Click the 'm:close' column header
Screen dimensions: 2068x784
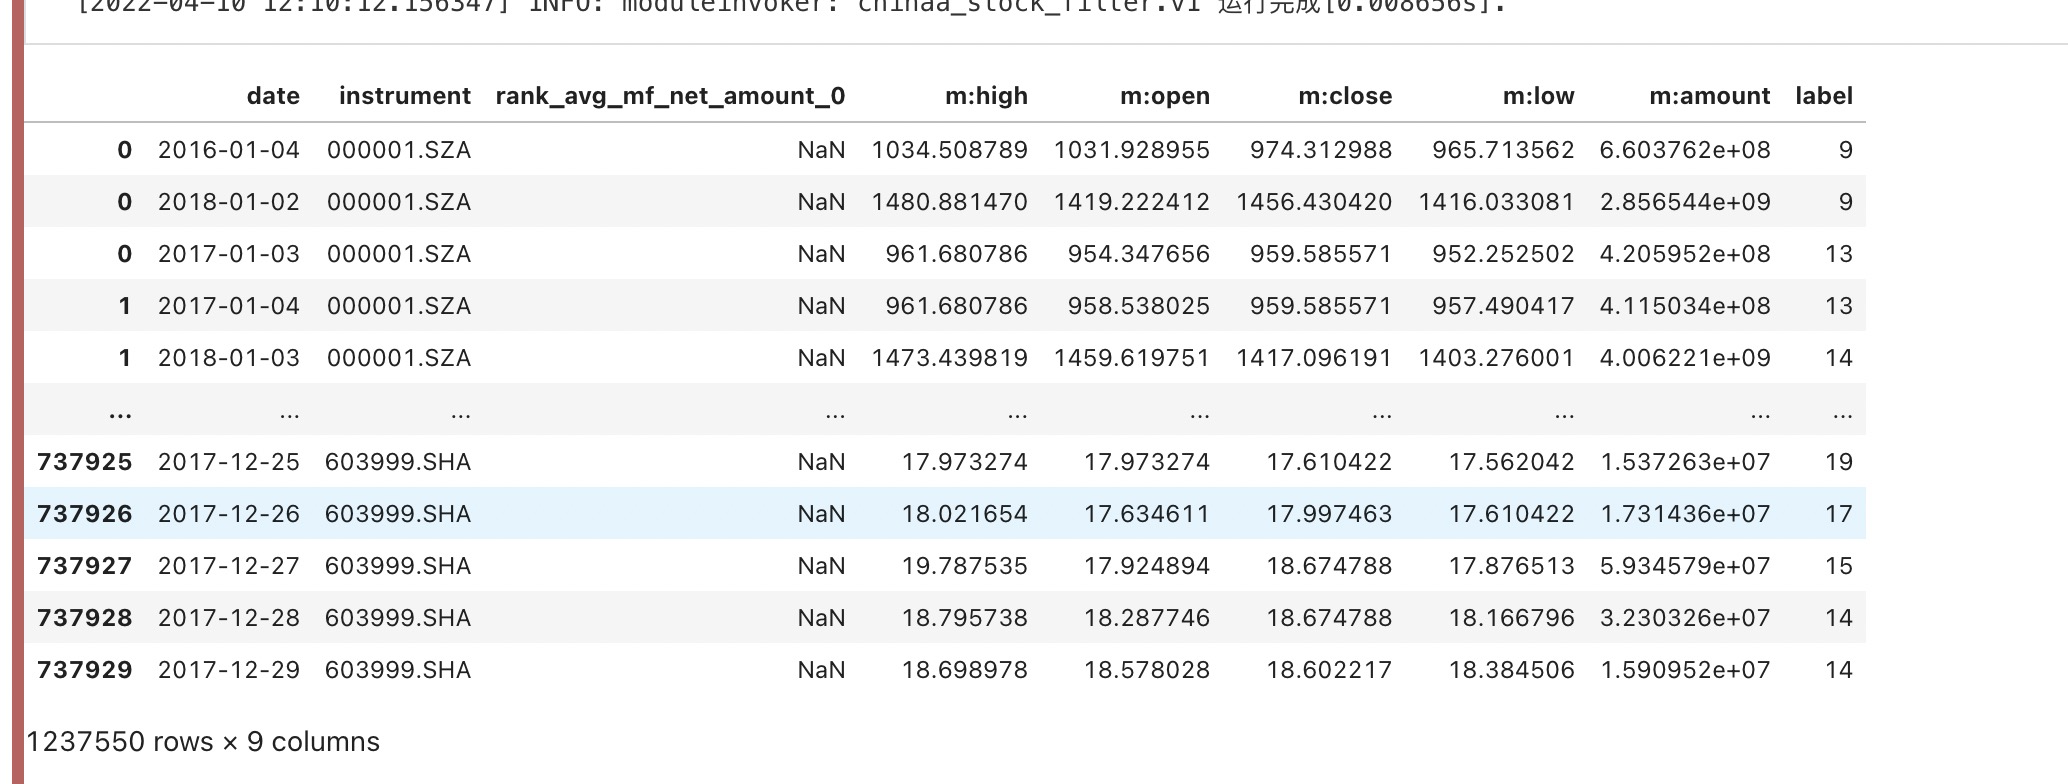1344,96
